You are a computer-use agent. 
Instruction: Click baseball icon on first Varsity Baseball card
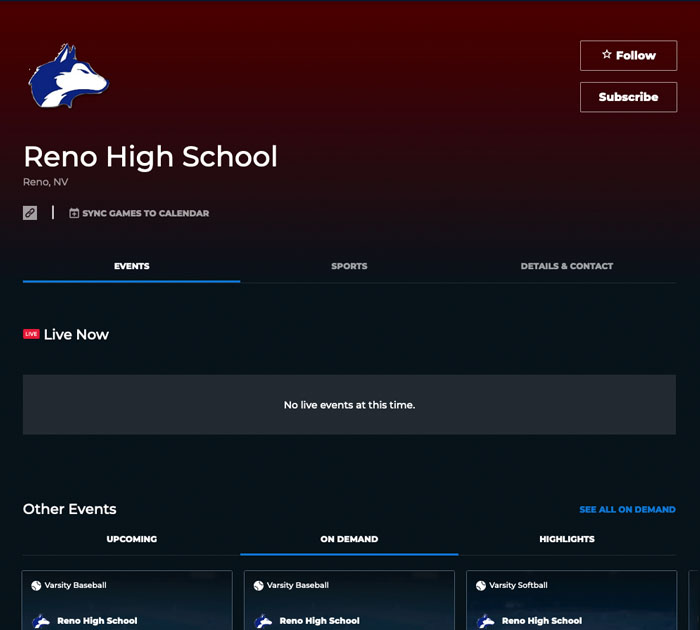point(36,585)
